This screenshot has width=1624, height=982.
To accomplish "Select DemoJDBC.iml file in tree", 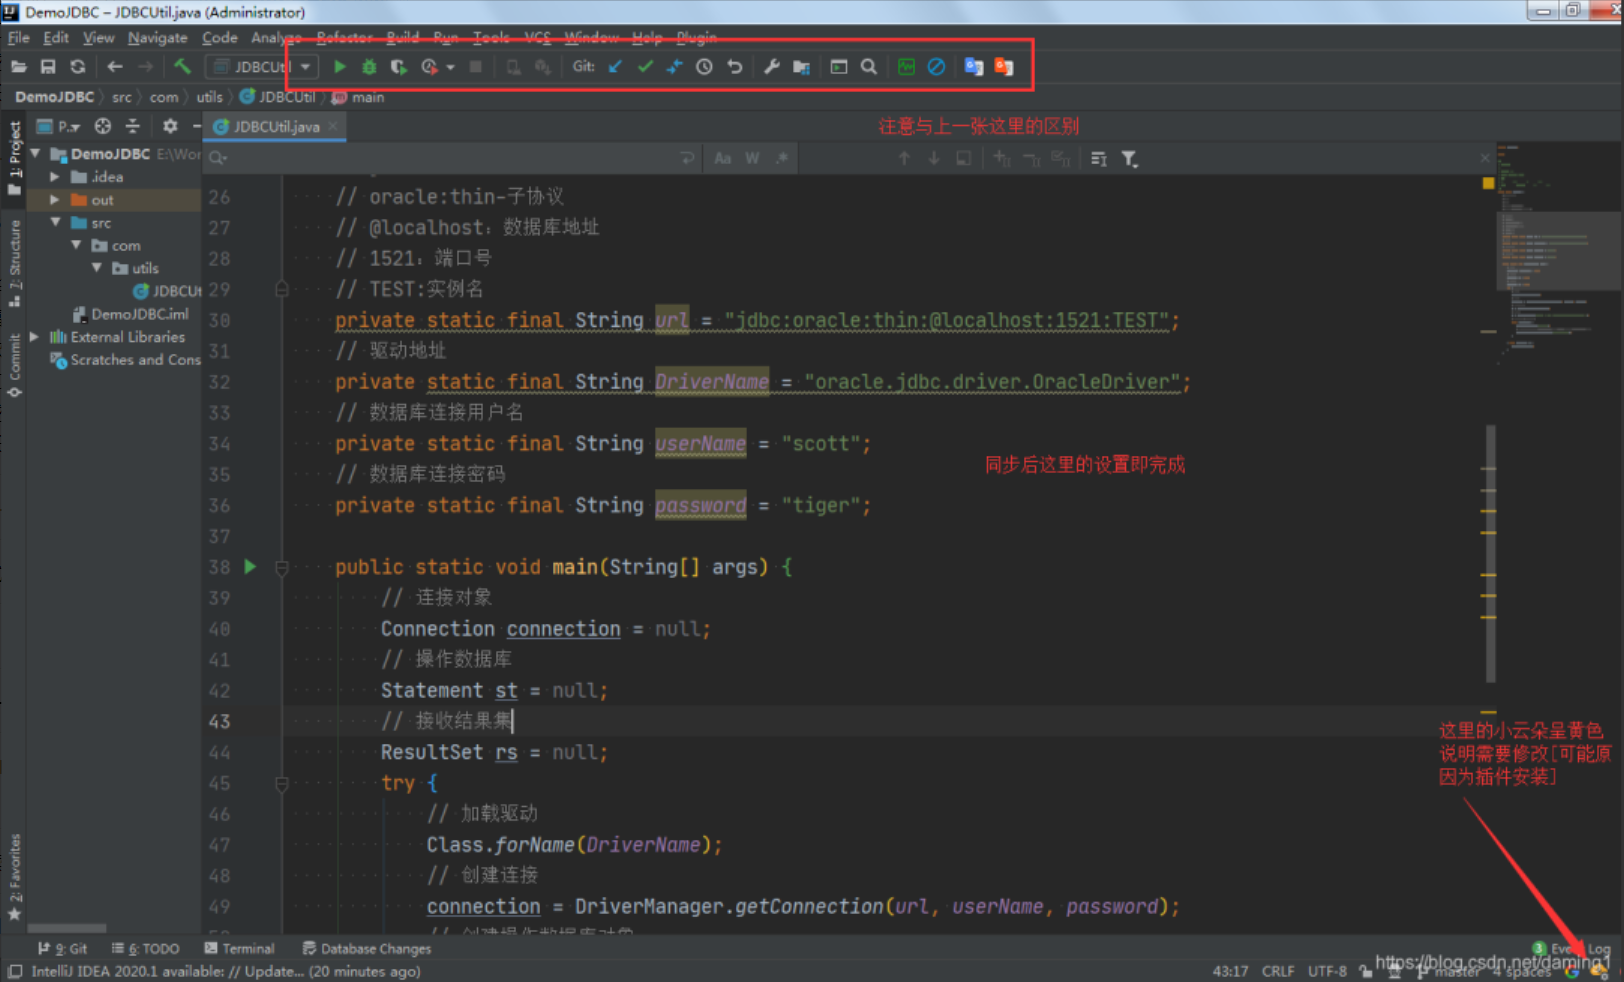I will [130, 314].
